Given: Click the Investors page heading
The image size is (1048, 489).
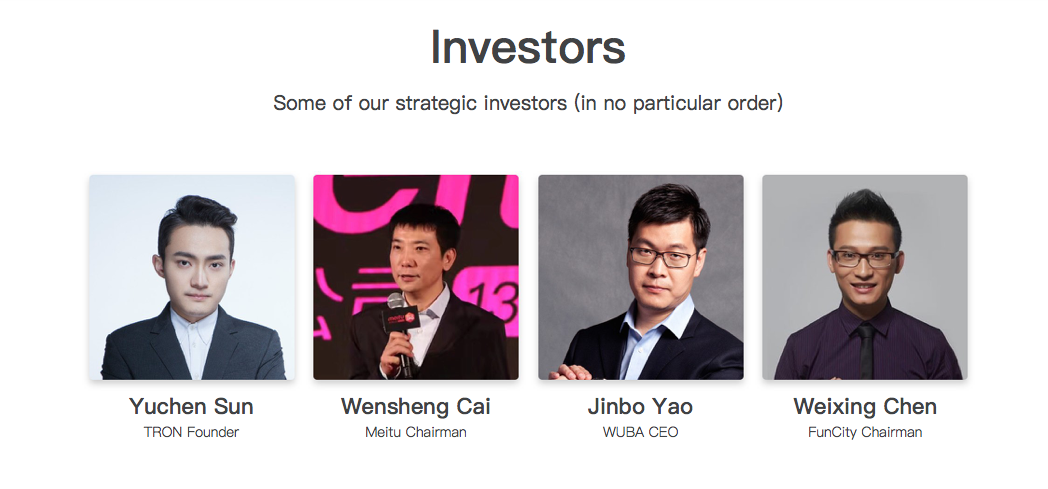Looking at the screenshot, I should click(528, 47).
